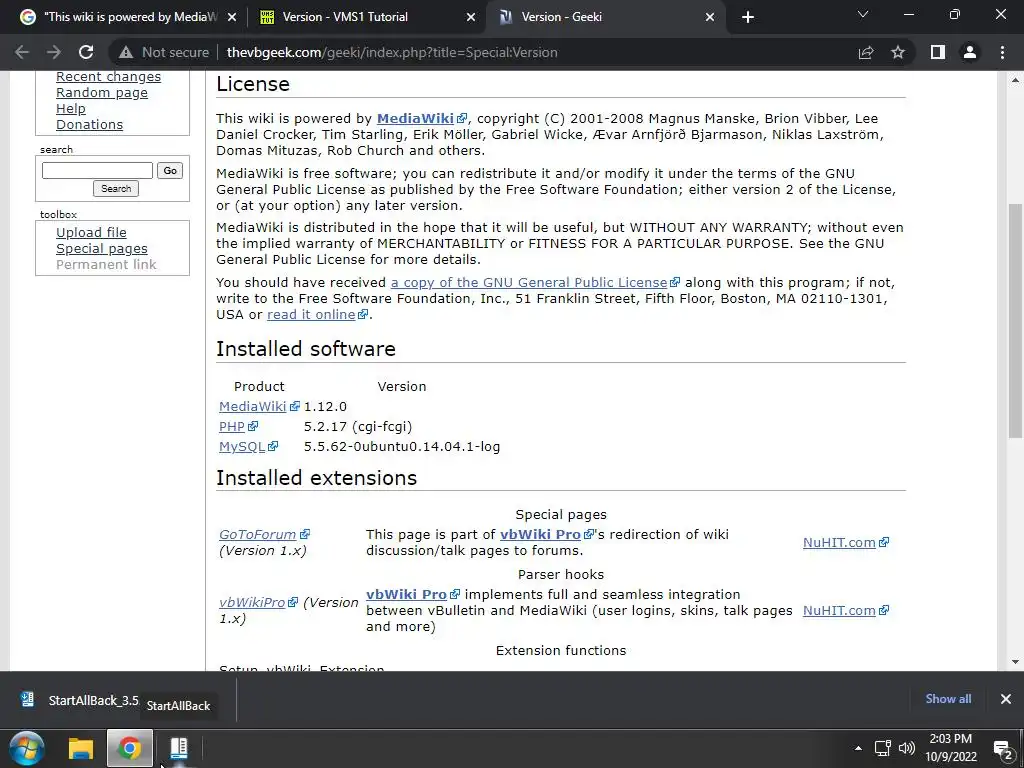The width and height of the screenshot is (1024, 768).
Task: Click the Search button
Action: (116, 189)
